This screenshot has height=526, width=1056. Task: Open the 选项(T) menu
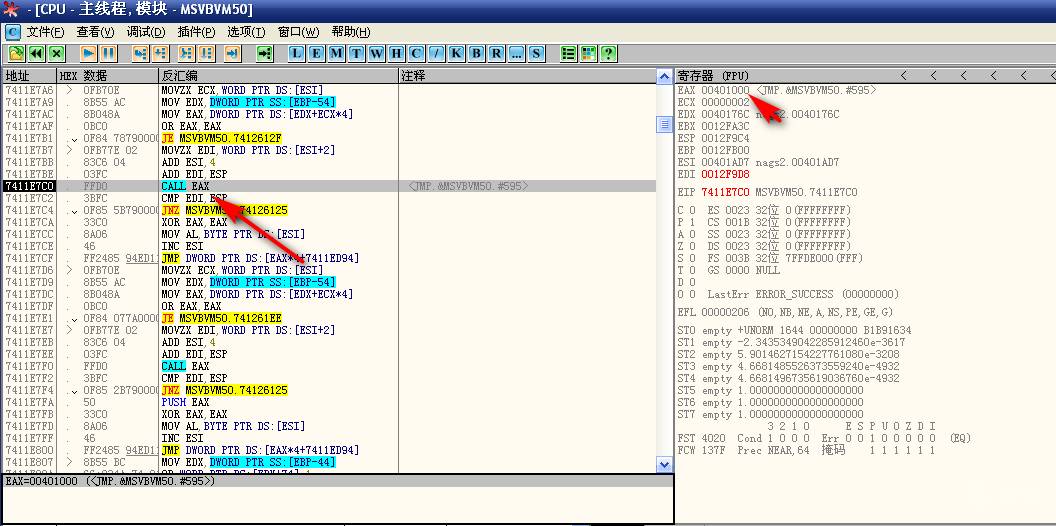[246, 32]
